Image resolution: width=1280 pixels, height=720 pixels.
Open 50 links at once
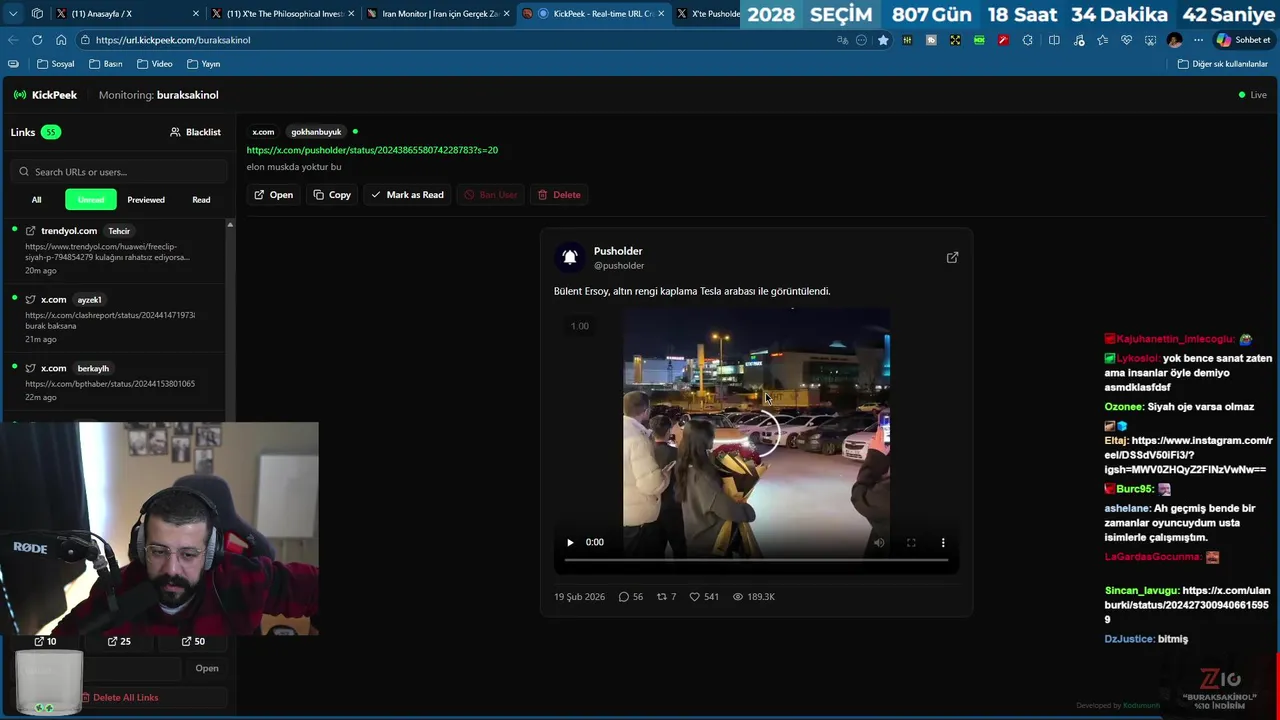click(193, 641)
